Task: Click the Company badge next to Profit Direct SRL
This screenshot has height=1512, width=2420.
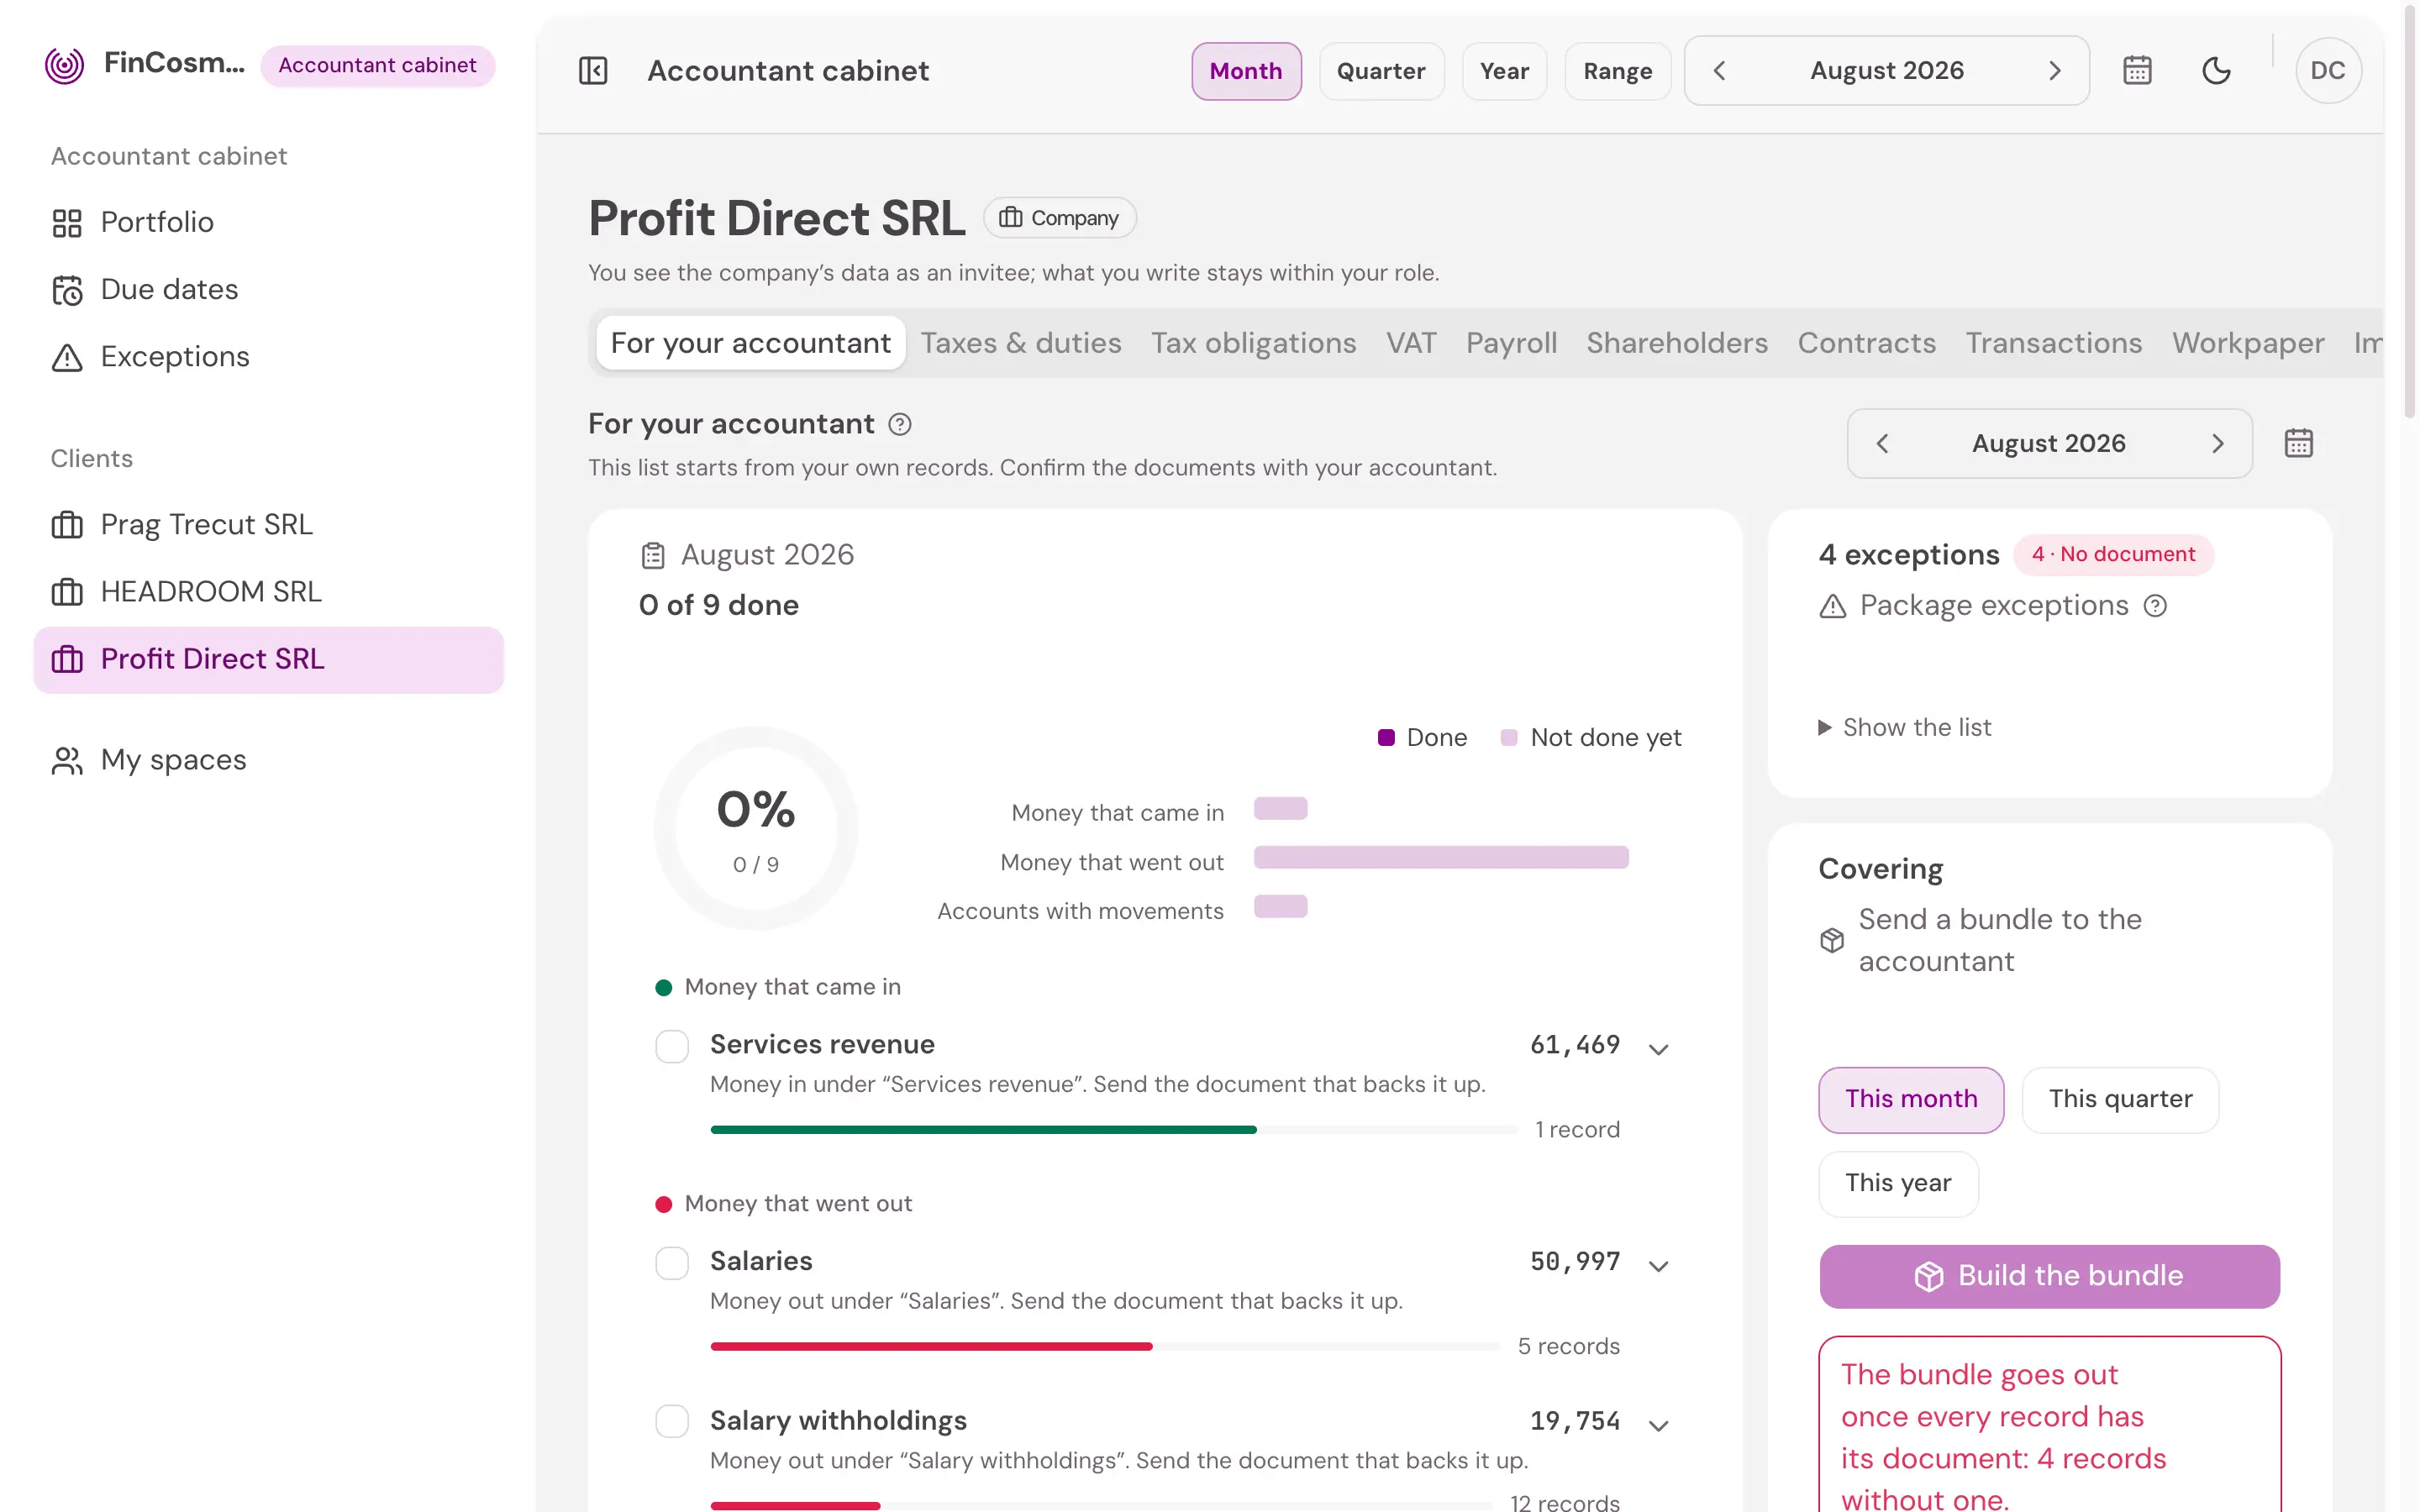Action: coord(1059,218)
